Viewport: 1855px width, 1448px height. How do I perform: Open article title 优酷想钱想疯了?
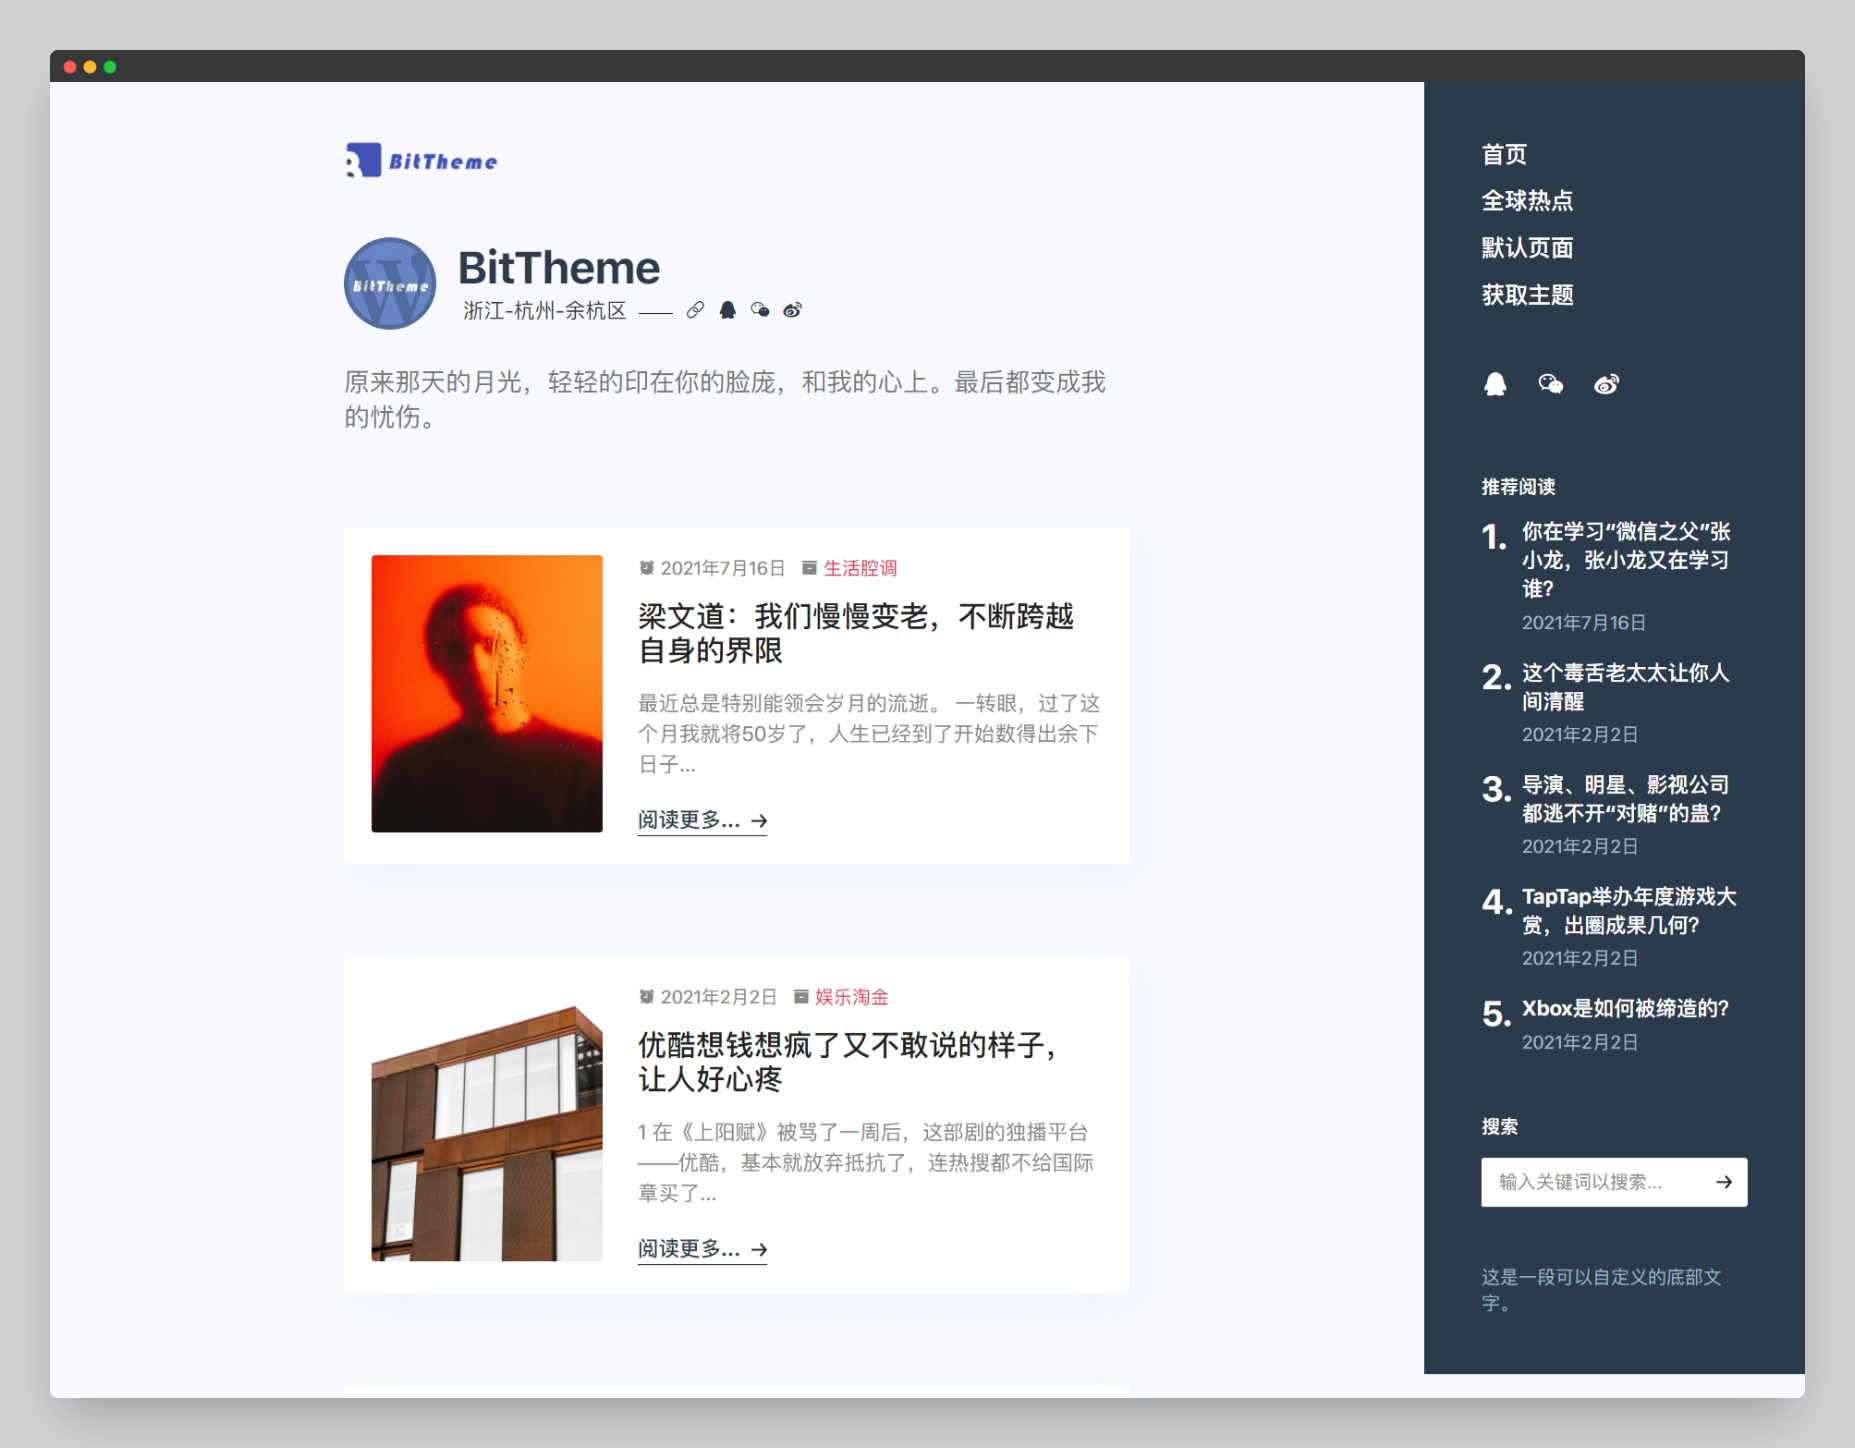(848, 1062)
